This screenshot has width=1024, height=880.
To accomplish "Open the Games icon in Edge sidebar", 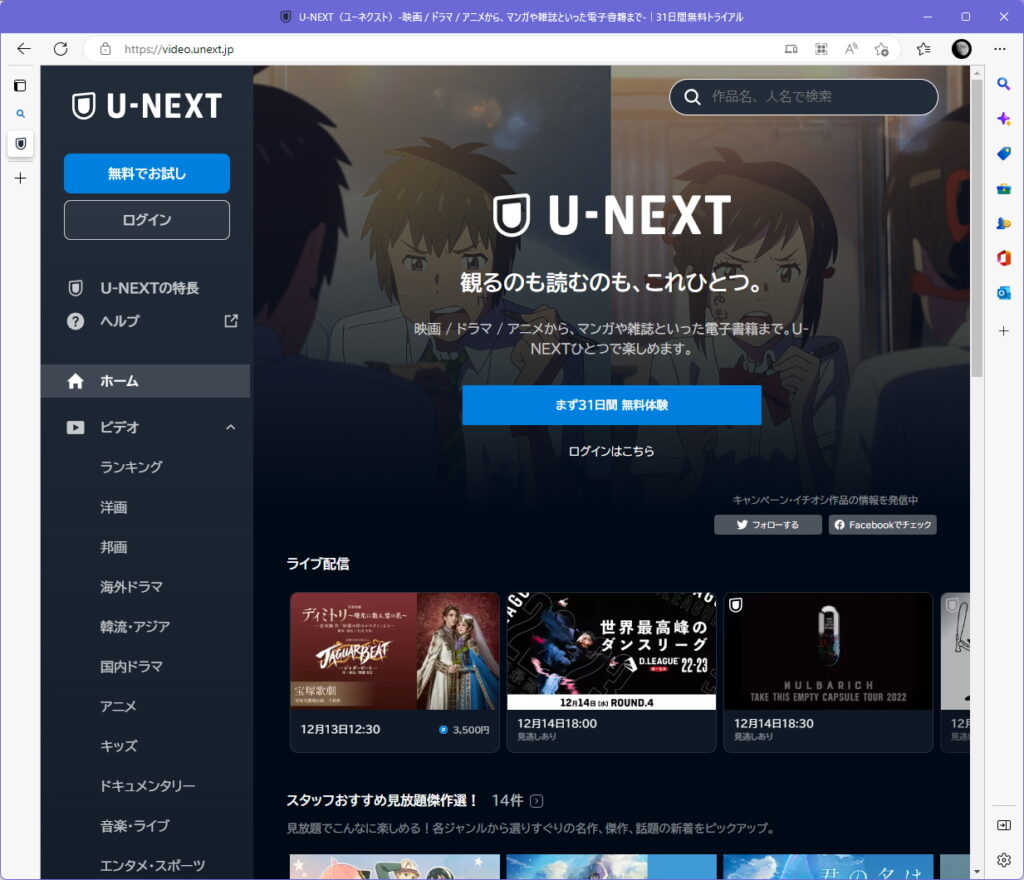I will [1004, 223].
